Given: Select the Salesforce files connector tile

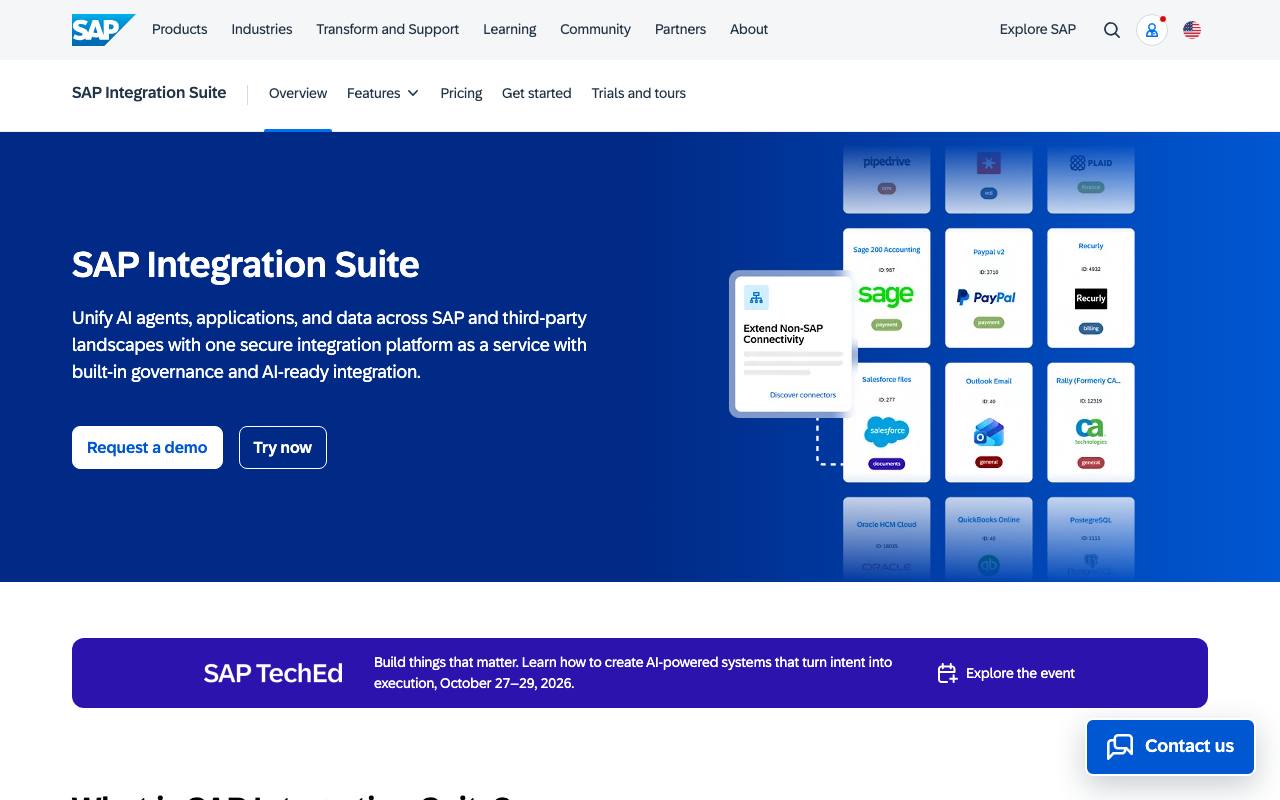Looking at the screenshot, I should pos(887,422).
